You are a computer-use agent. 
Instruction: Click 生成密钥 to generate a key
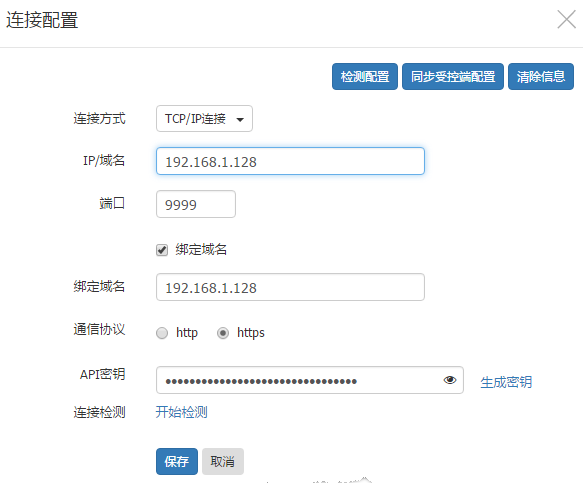click(x=506, y=382)
